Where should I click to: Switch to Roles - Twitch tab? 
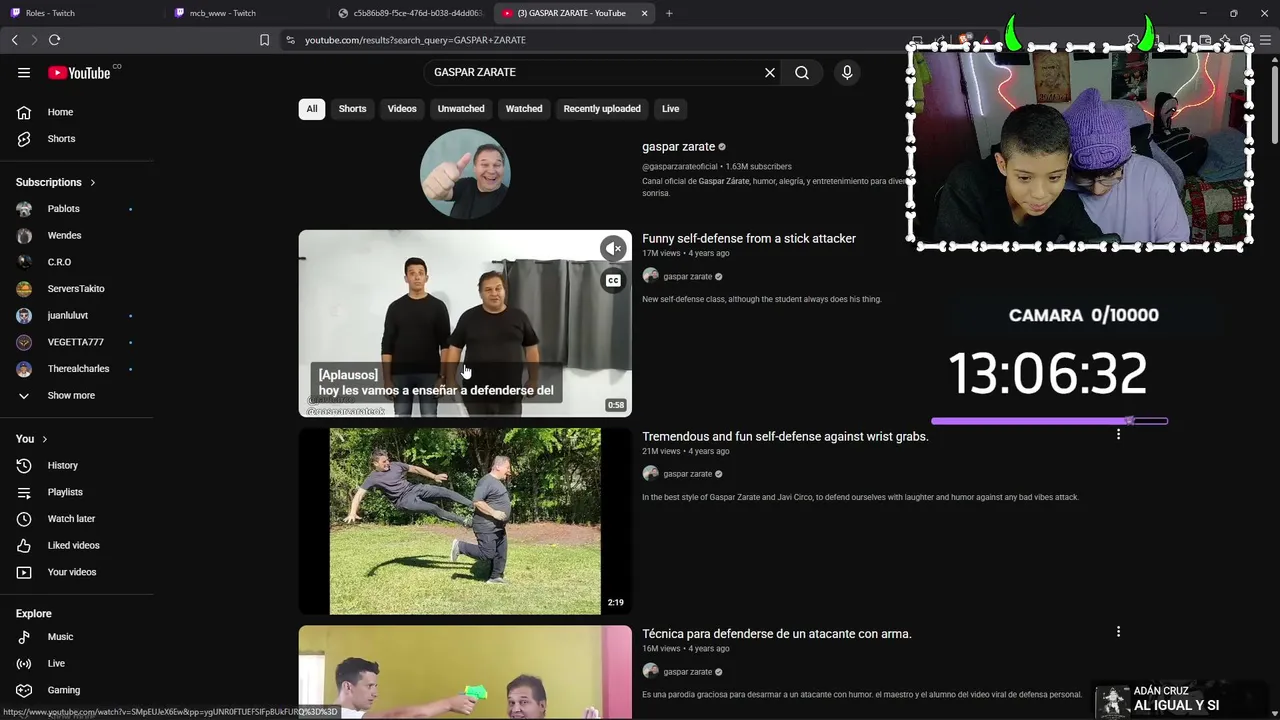click(80, 13)
